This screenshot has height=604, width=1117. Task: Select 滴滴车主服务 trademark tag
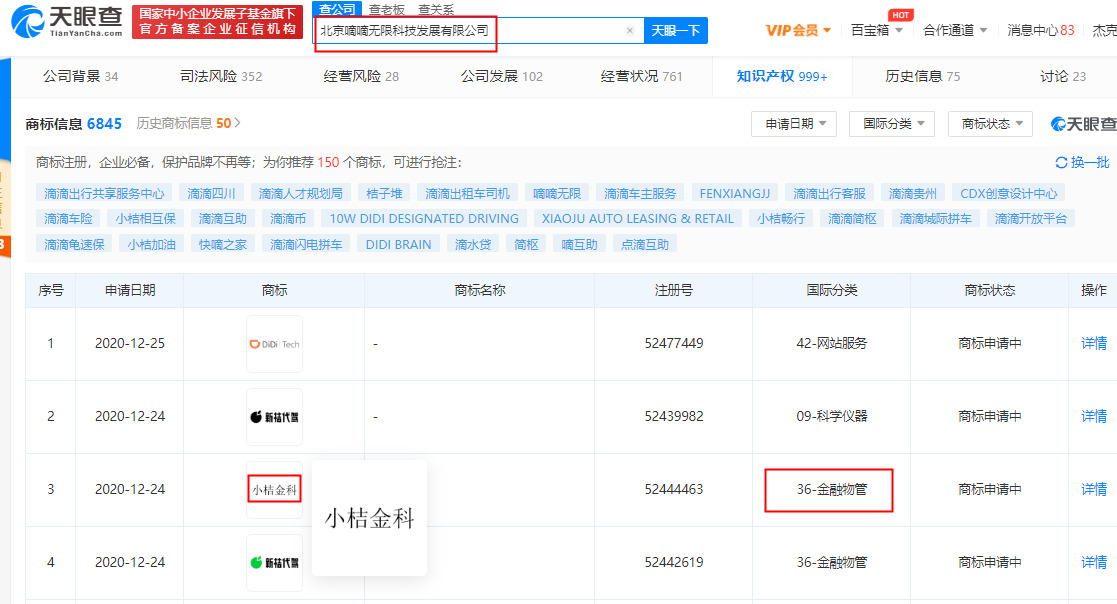click(x=640, y=193)
